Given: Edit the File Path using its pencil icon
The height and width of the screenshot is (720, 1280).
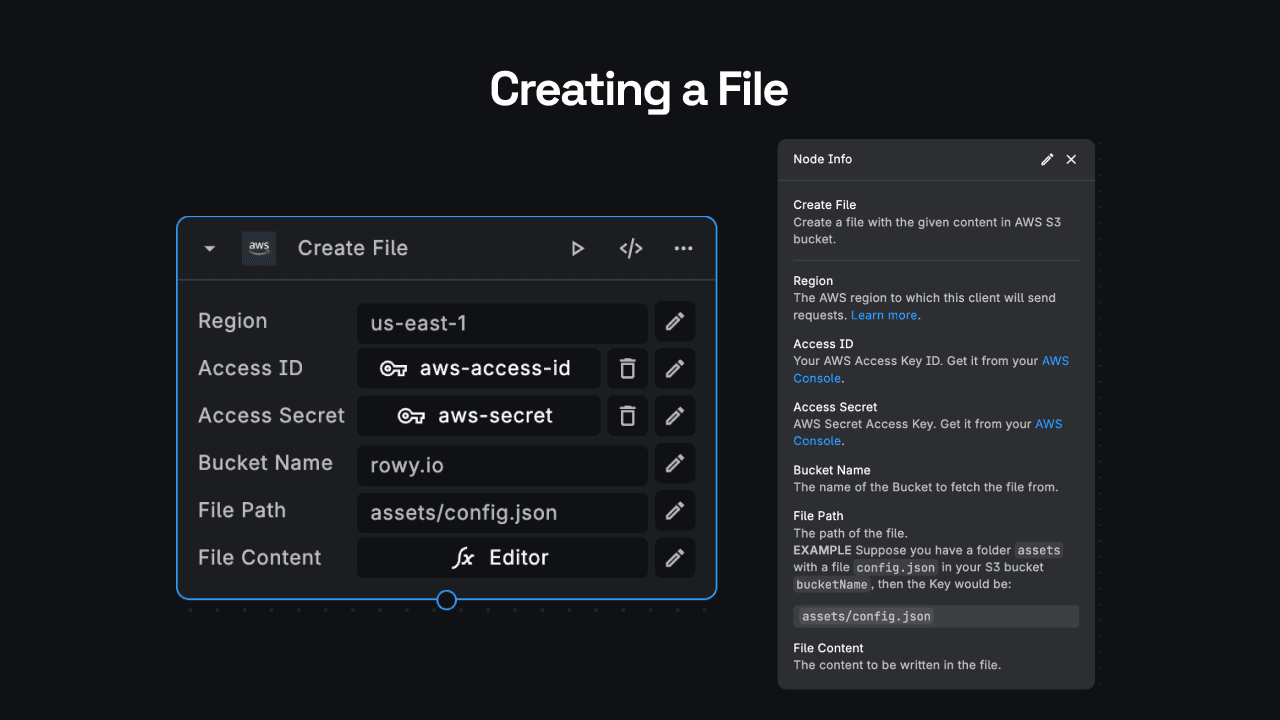Looking at the screenshot, I should point(674,511).
